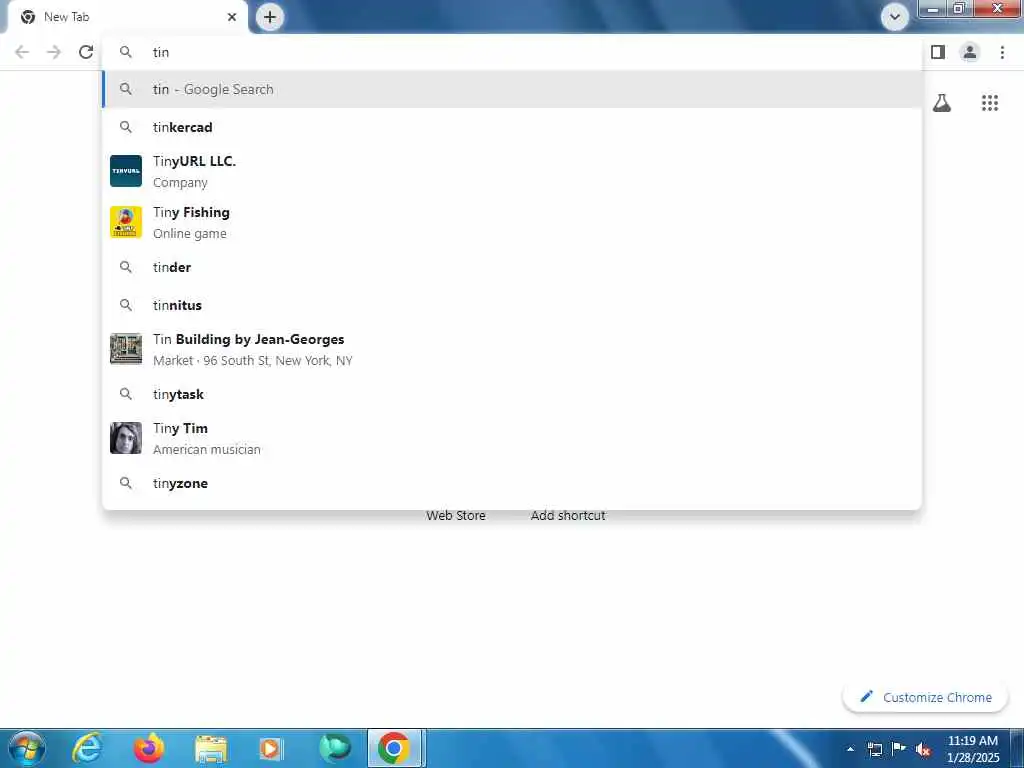Viewport: 1024px width, 768px height.
Task: Choose the tinyzone suggestion
Action: pos(512,483)
